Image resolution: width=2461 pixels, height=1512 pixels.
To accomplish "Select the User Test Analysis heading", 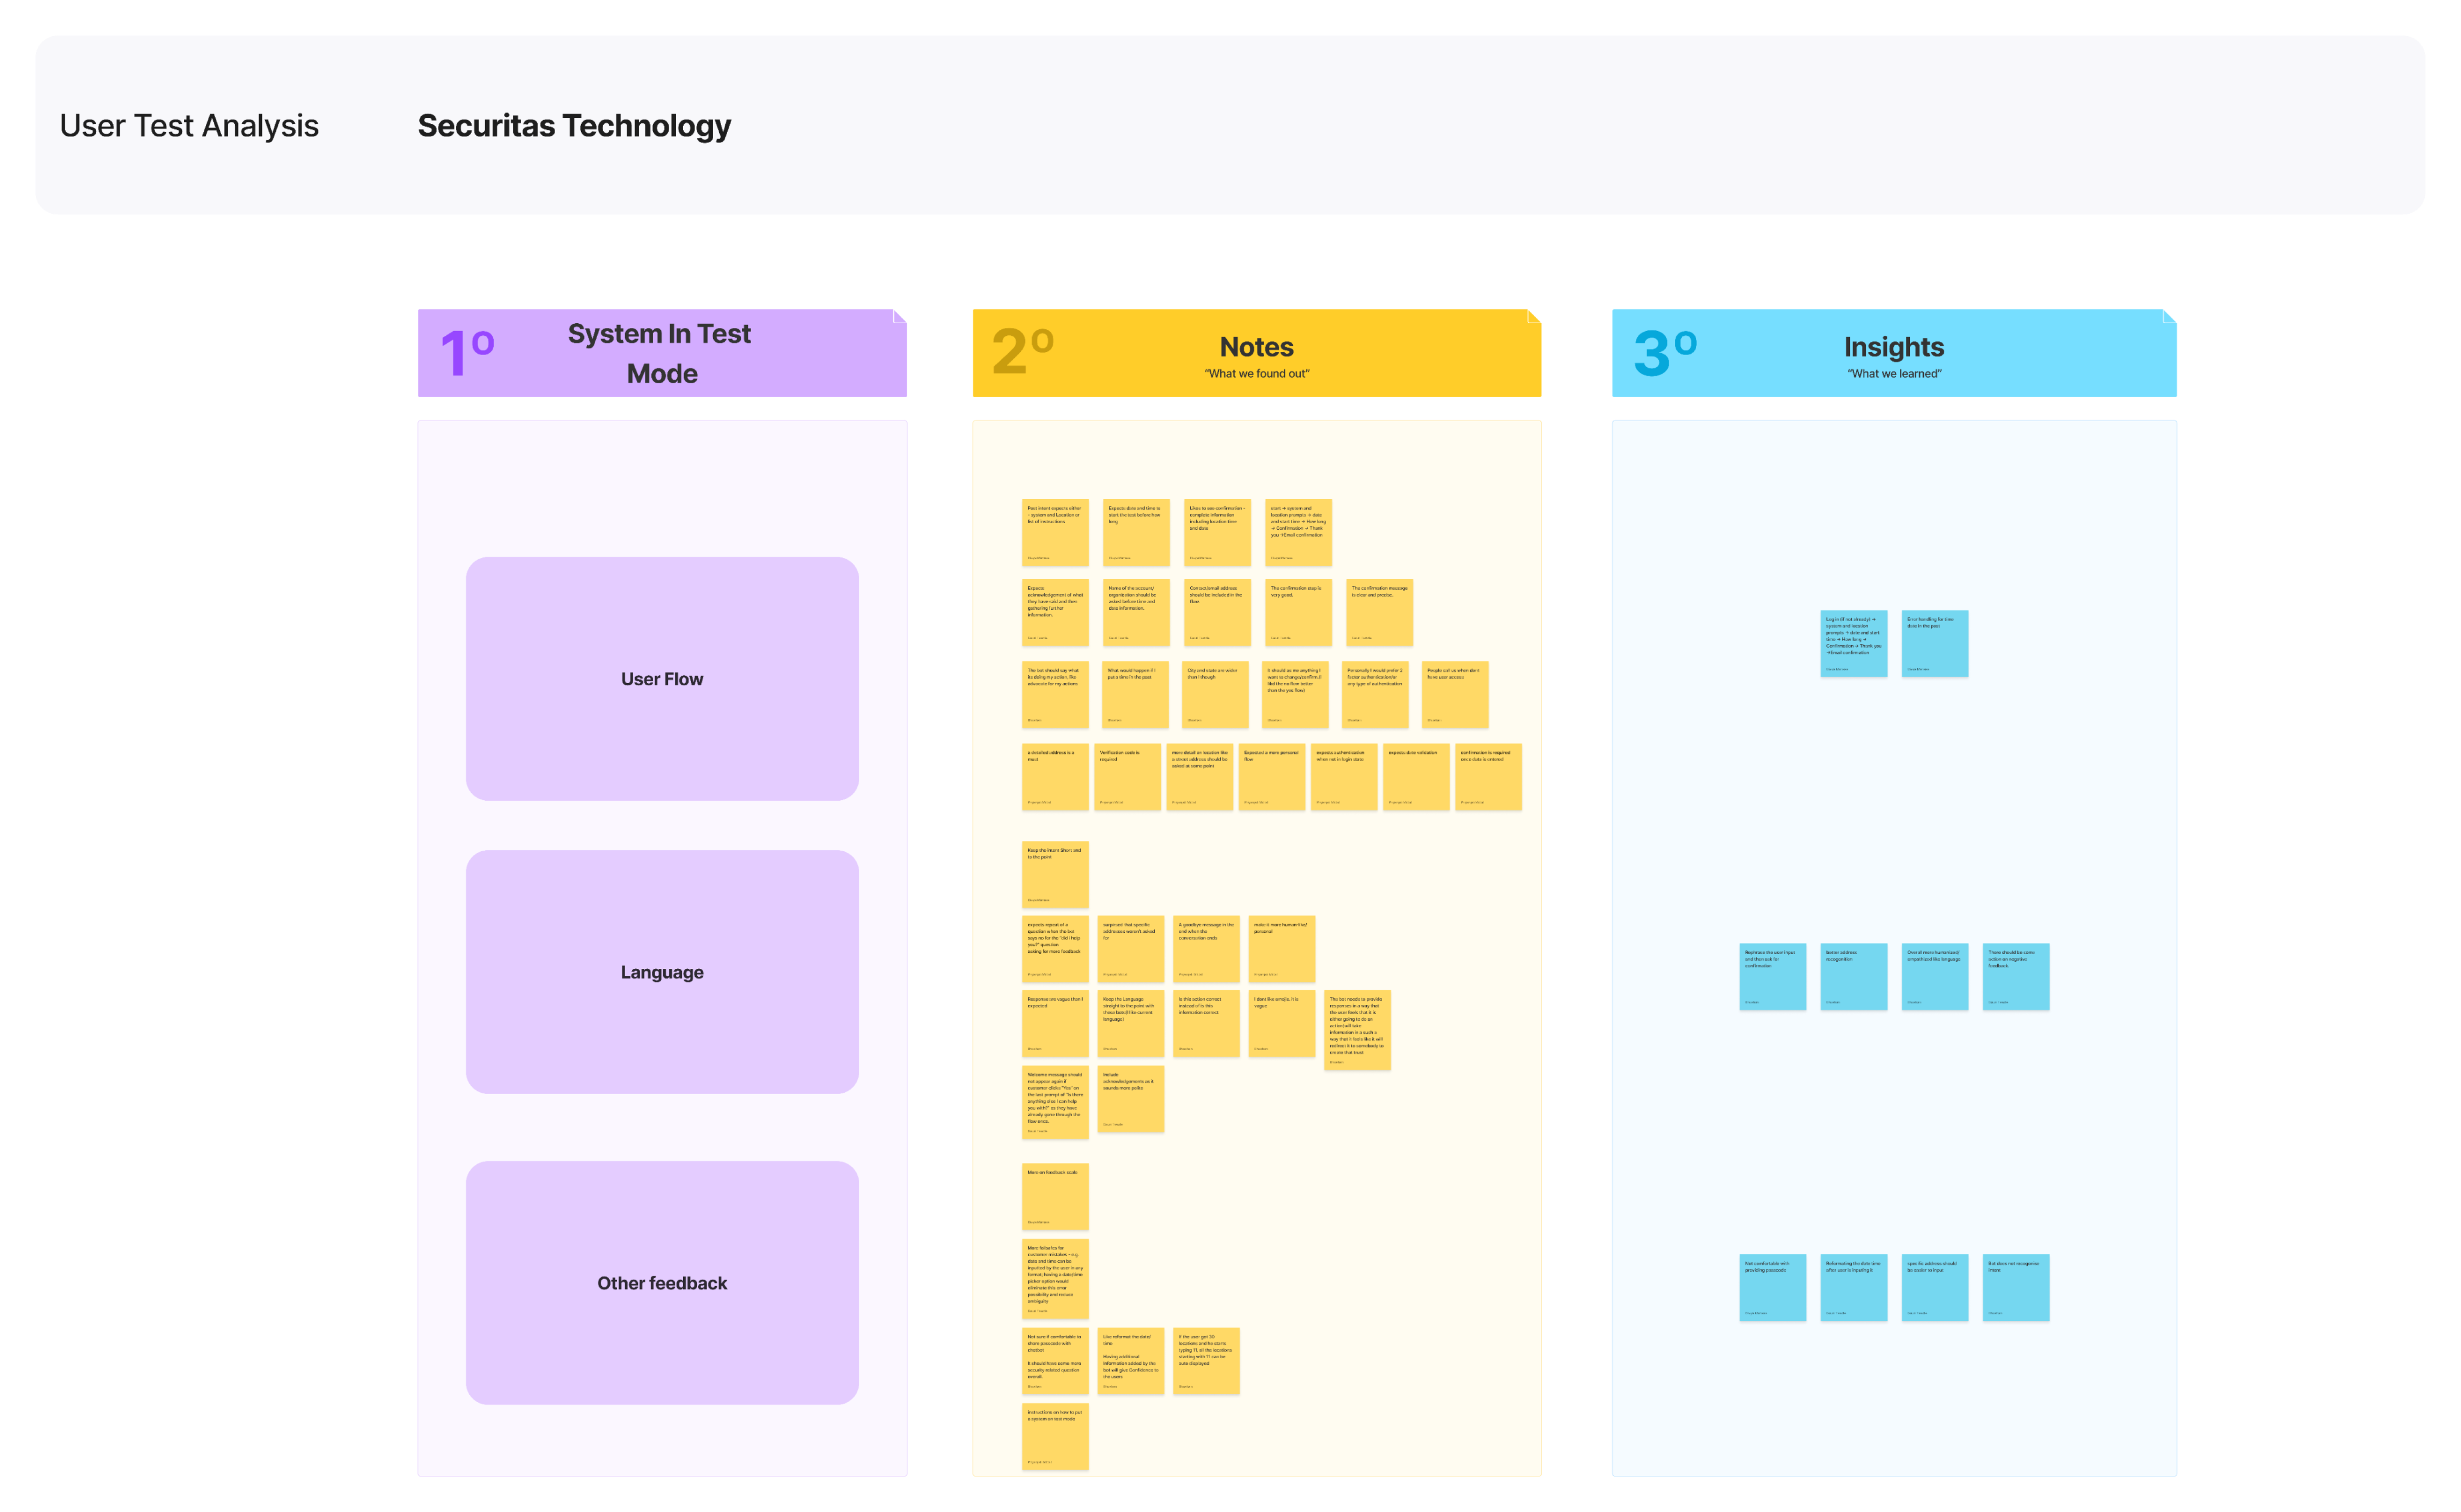I will (189, 126).
